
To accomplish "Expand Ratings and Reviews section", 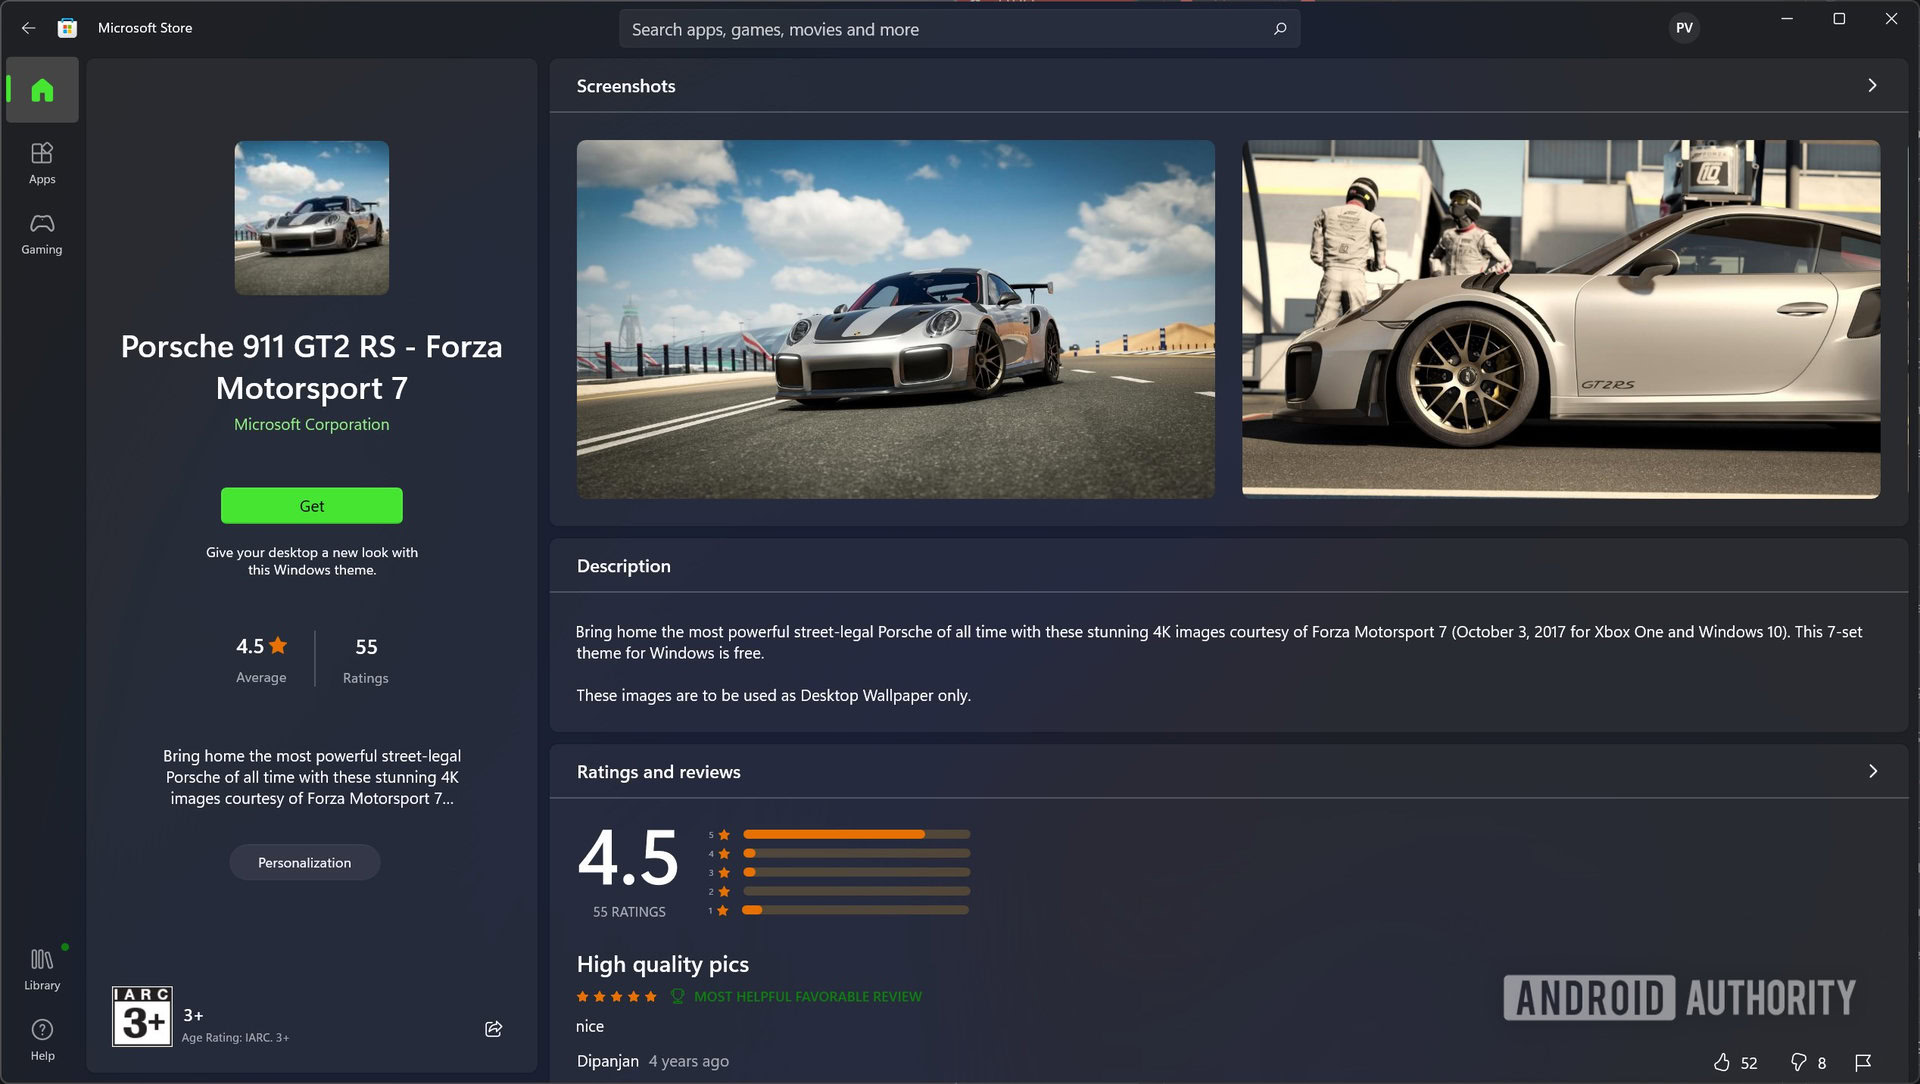I will coord(1873,770).
